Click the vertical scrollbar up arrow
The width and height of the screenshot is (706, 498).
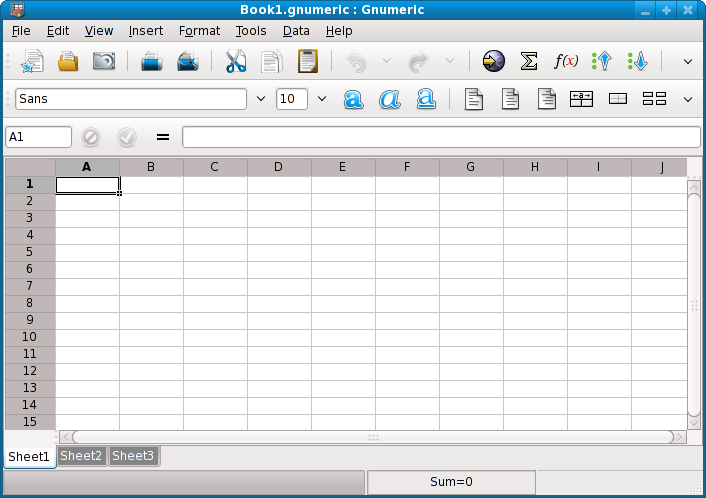693,186
